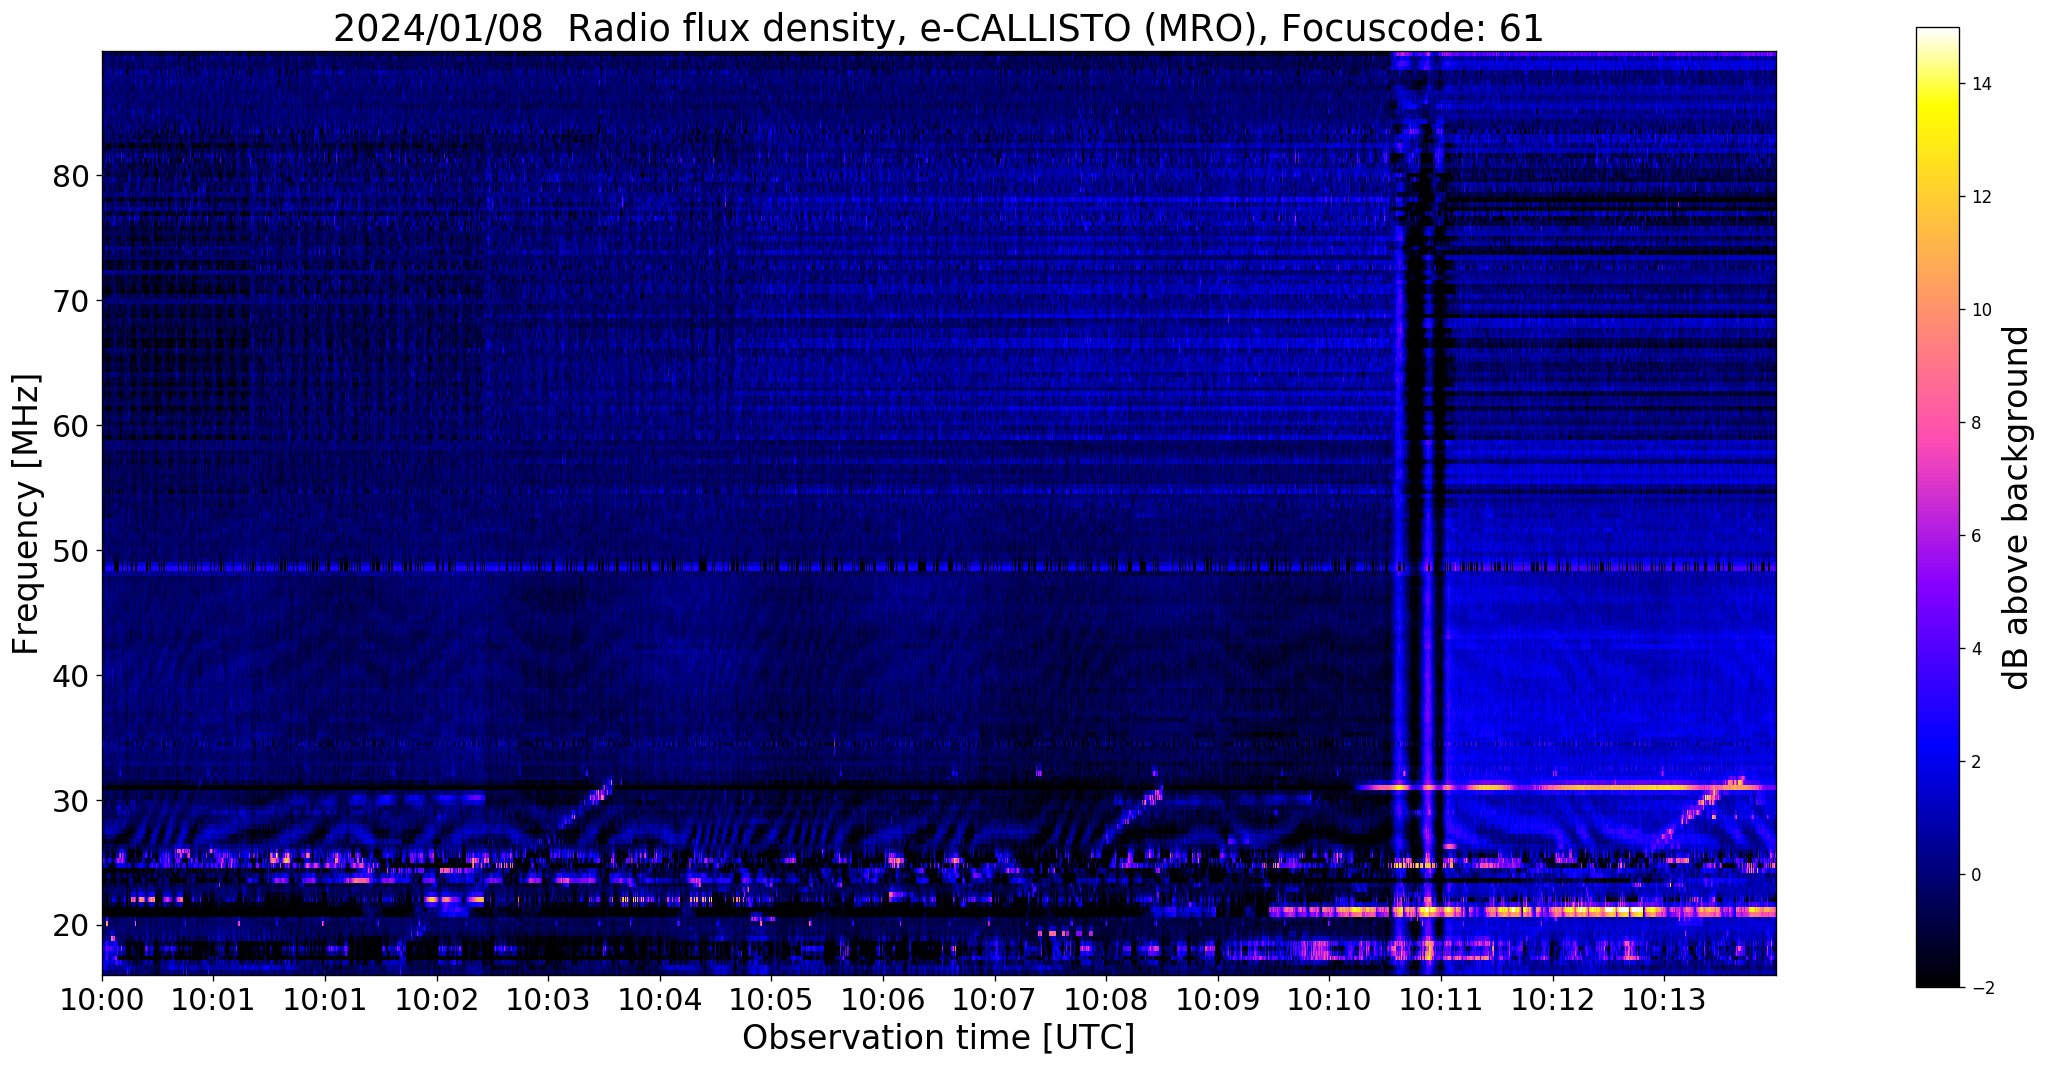Click the colorbar tick value 4
2047x1067 pixels.
coord(1976,649)
